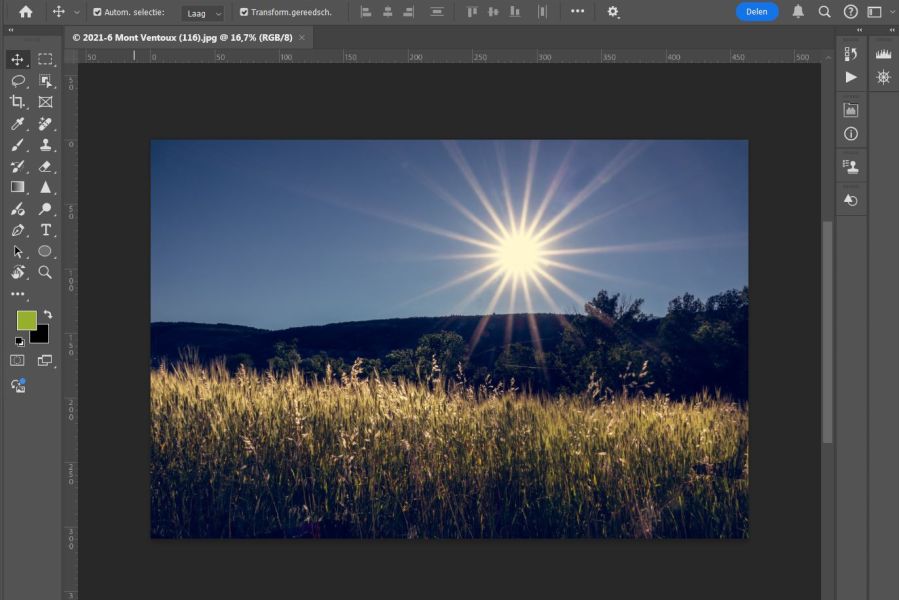Choose the Clone Stamp tool
This screenshot has width=900, height=600.
(45, 145)
